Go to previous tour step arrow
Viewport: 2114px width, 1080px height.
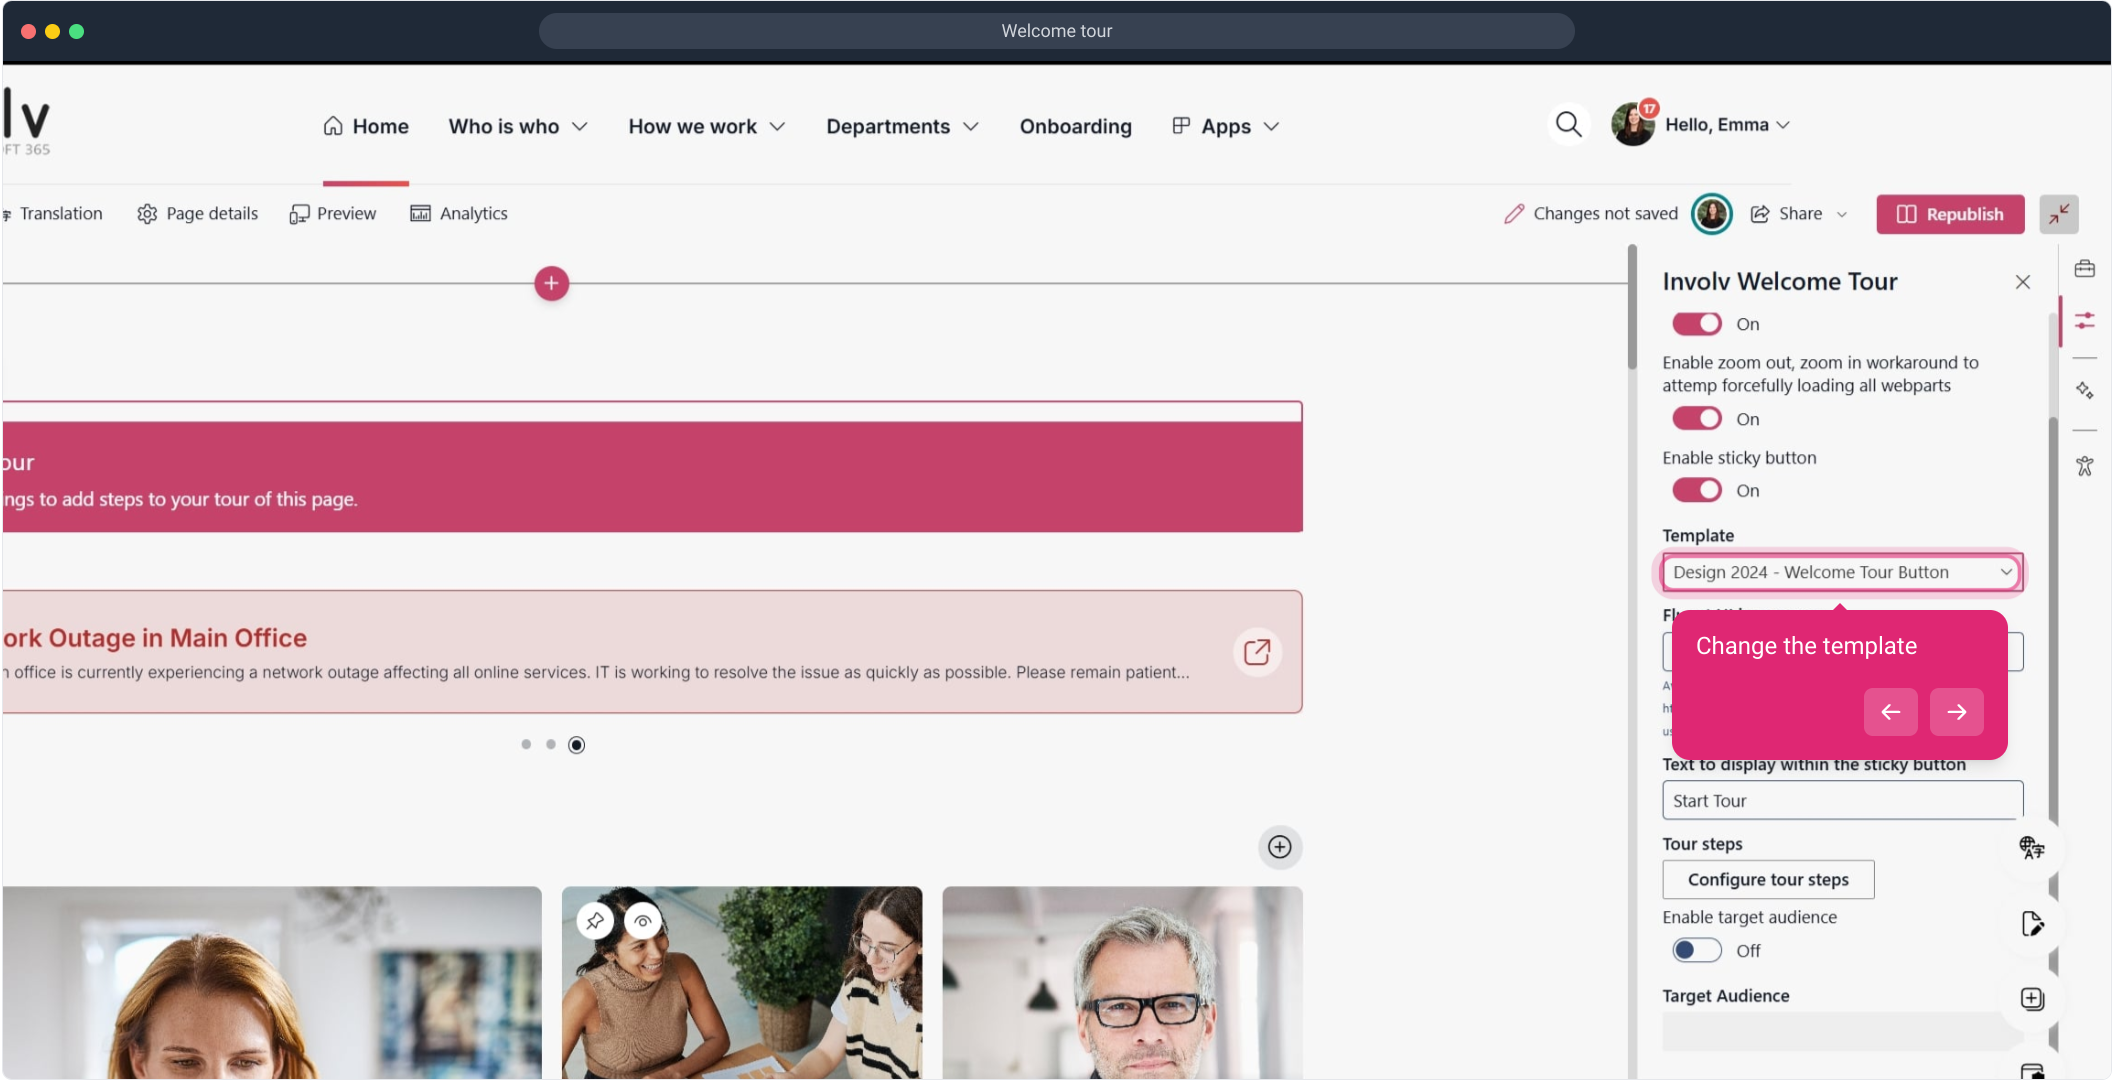[x=1890, y=712]
